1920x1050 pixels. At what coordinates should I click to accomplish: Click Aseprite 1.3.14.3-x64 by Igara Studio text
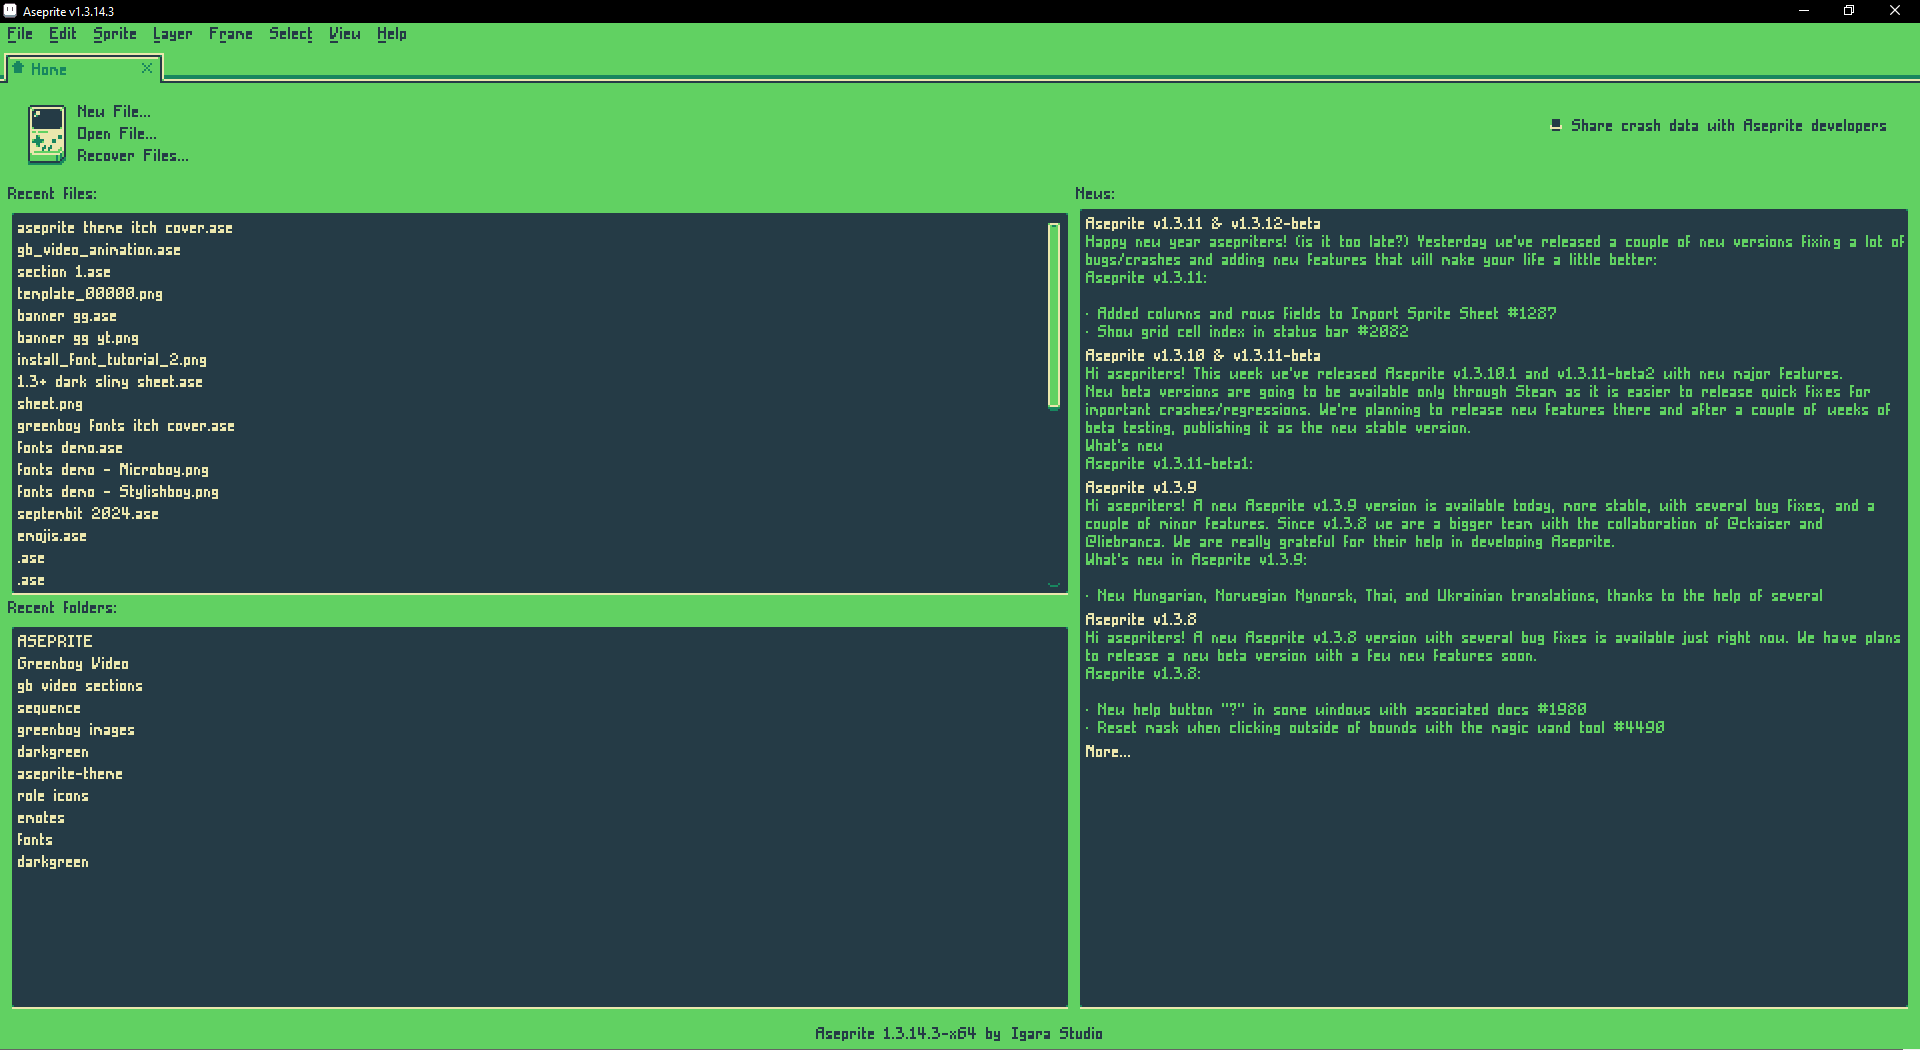coord(959,1034)
